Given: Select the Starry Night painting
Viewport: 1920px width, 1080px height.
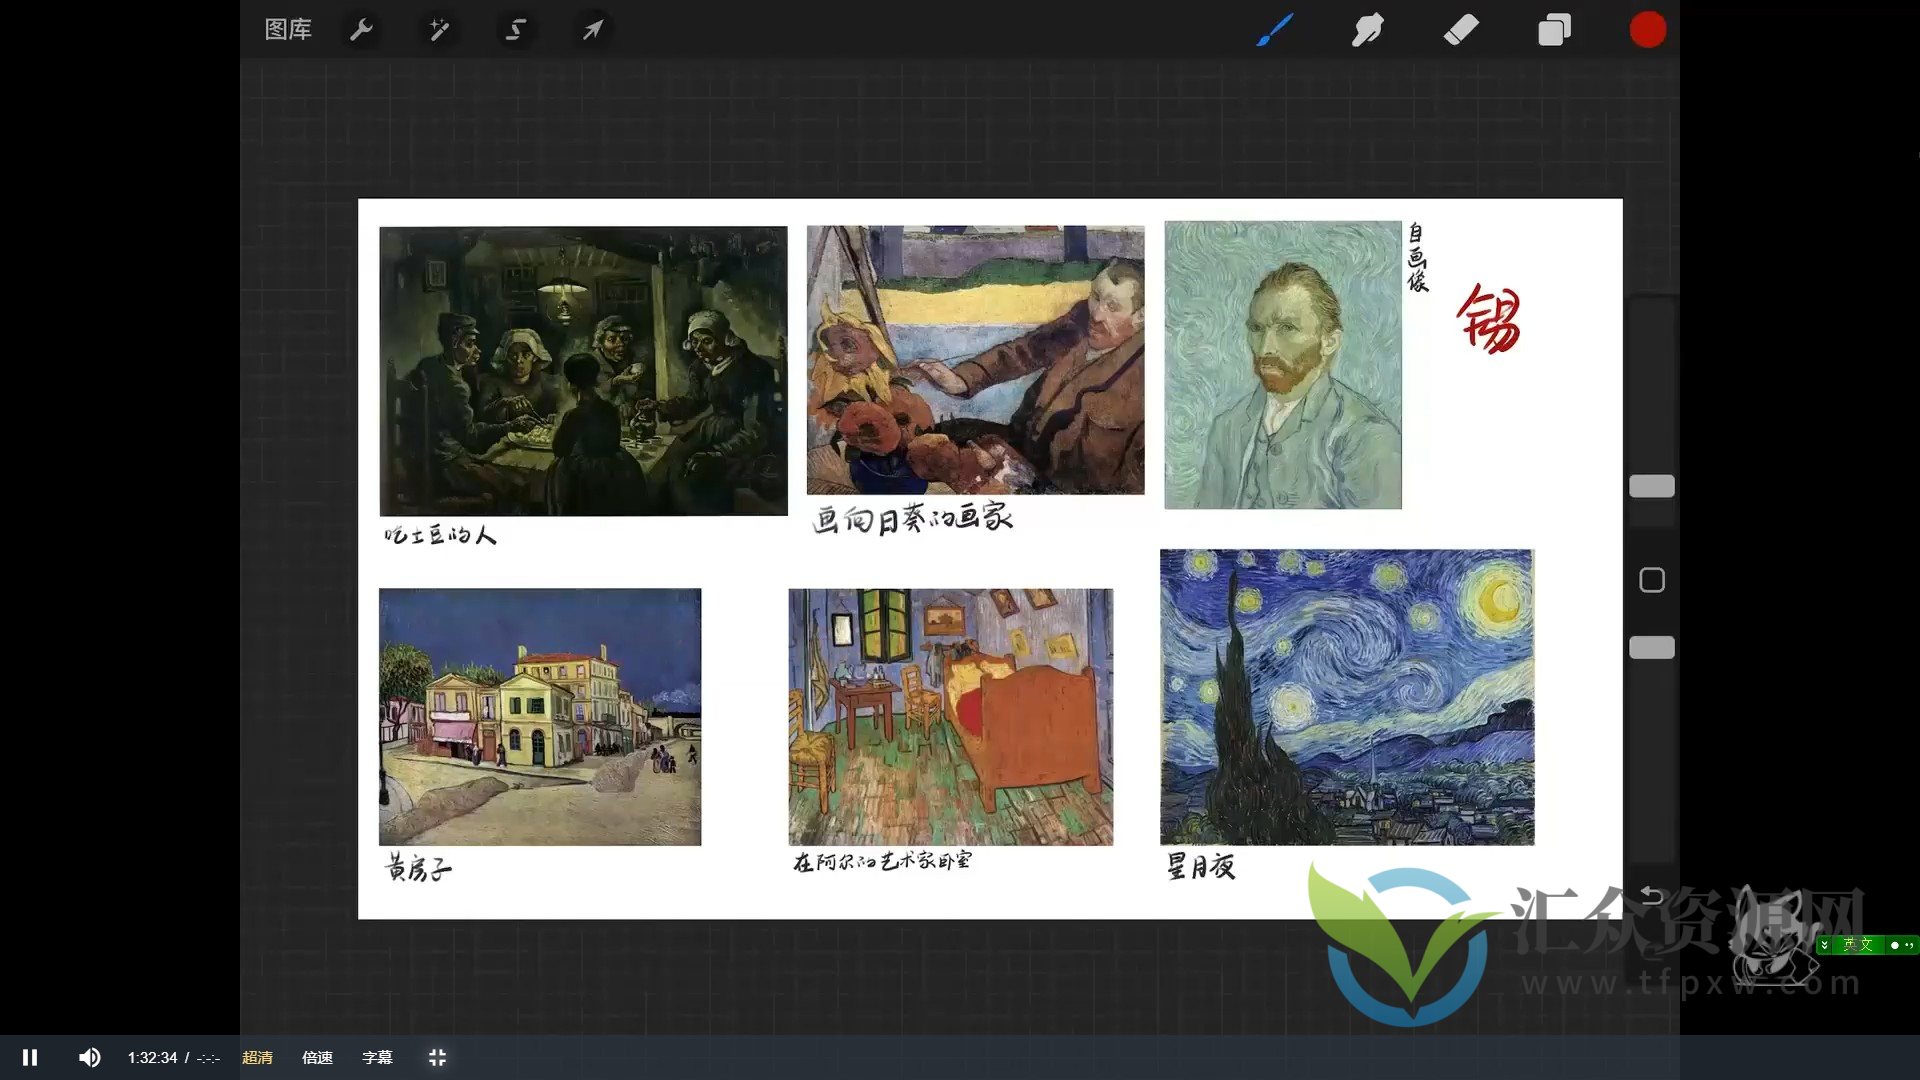Looking at the screenshot, I should point(1347,697).
